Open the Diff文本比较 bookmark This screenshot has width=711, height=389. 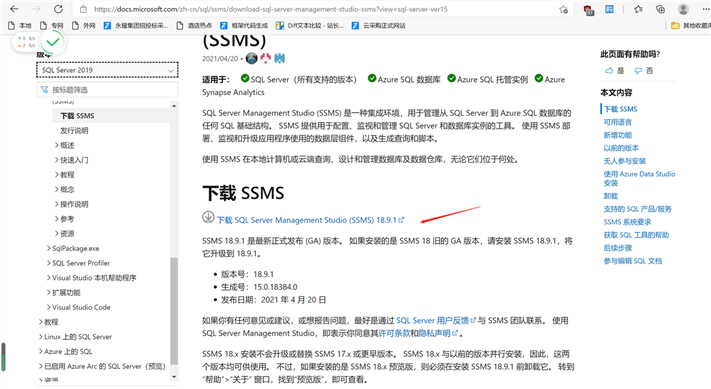coord(310,25)
